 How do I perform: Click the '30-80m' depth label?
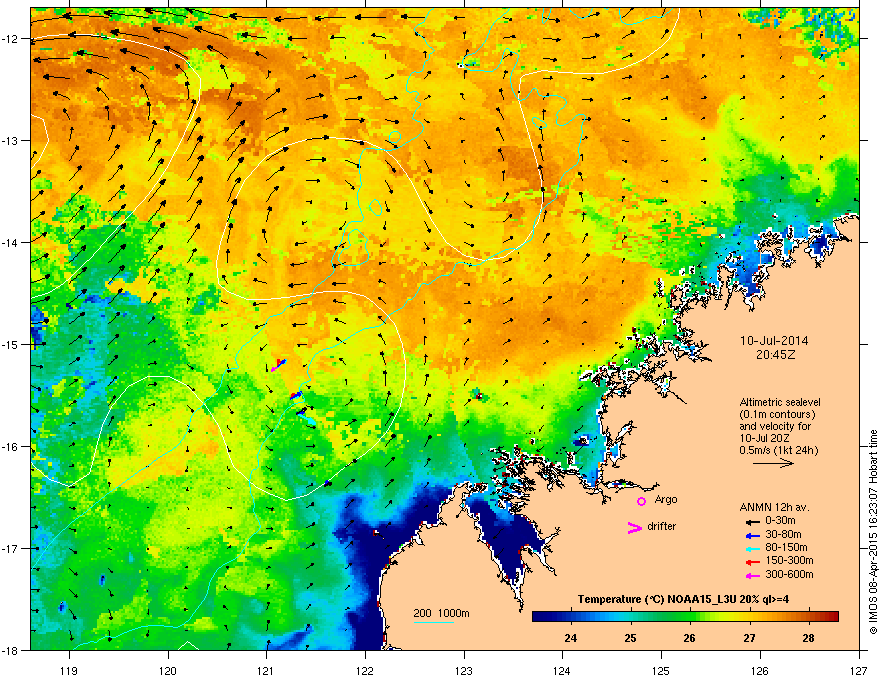[783, 535]
